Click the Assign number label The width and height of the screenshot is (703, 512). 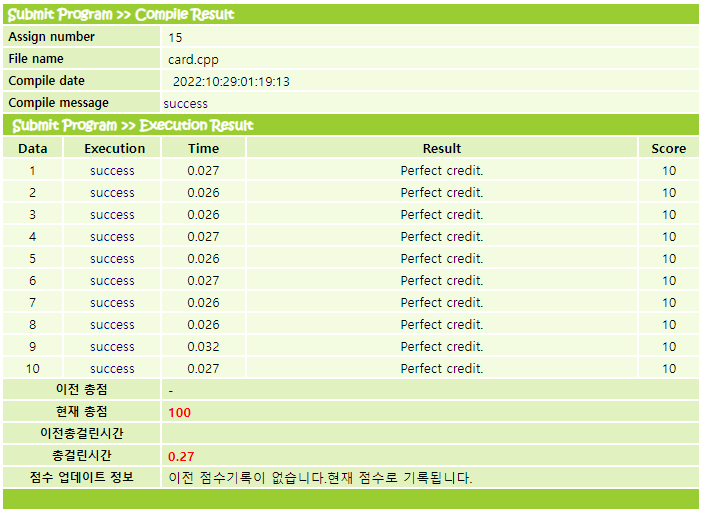(x=52, y=37)
